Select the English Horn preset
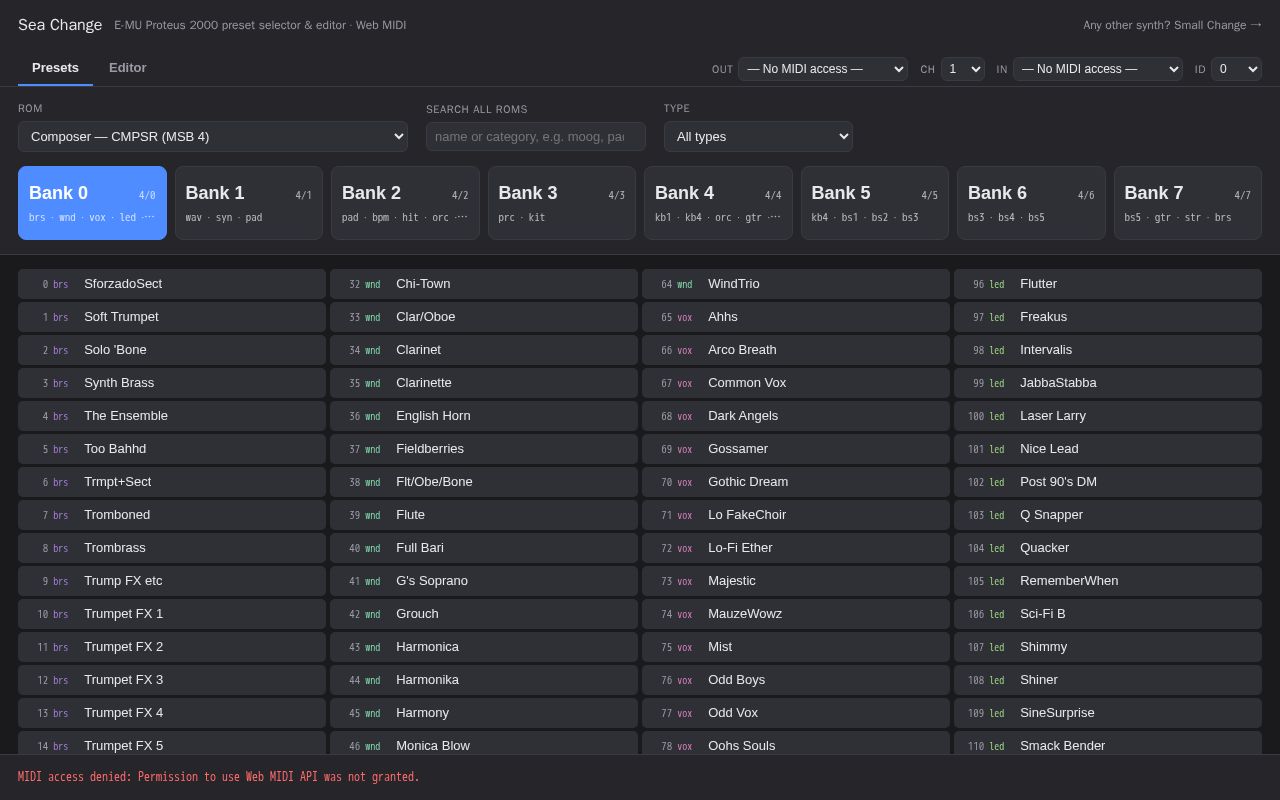The height and width of the screenshot is (800, 1280). [484, 416]
